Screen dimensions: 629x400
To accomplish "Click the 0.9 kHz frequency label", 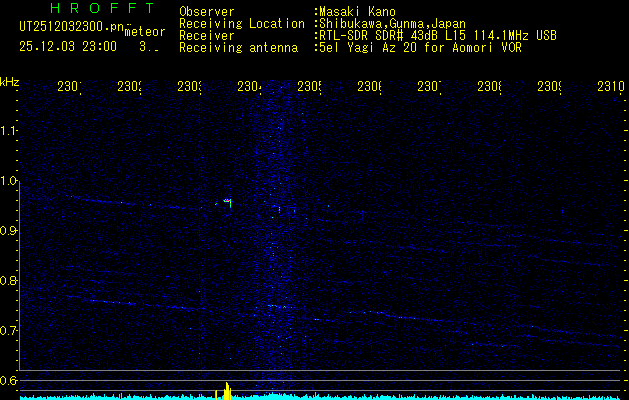I will 8,231.
